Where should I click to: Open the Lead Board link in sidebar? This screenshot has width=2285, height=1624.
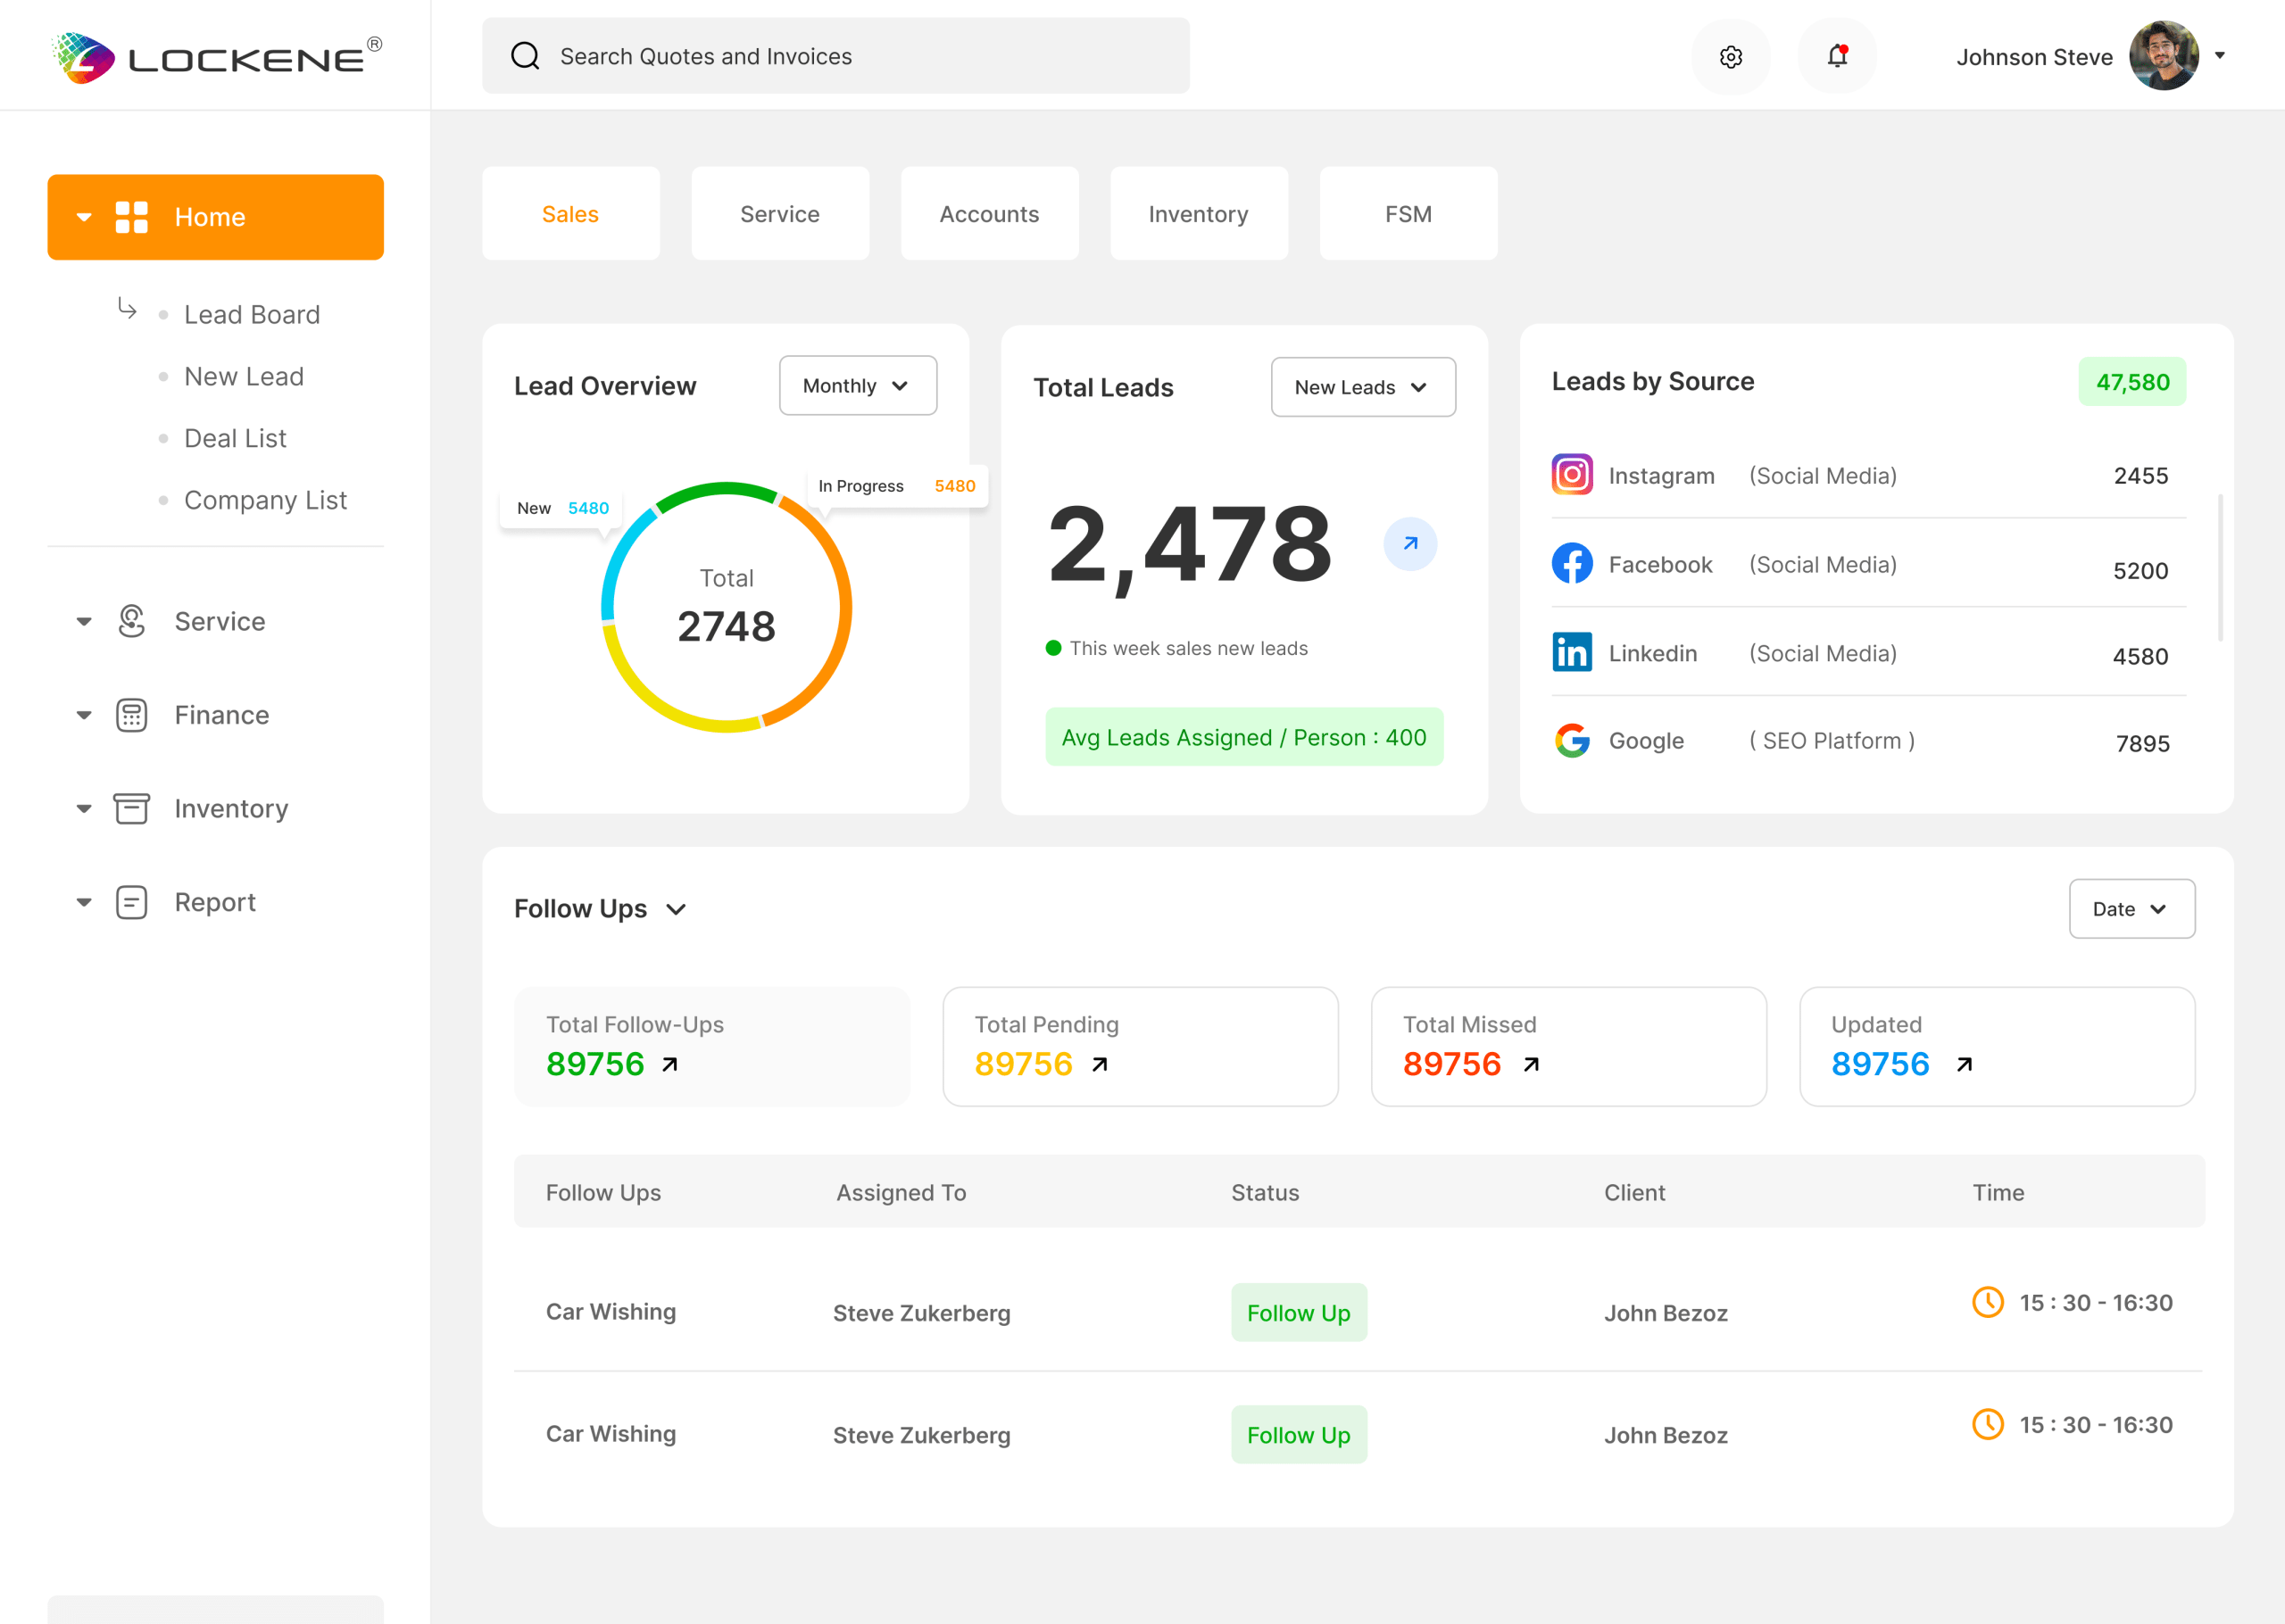click(x=252, y=315)
